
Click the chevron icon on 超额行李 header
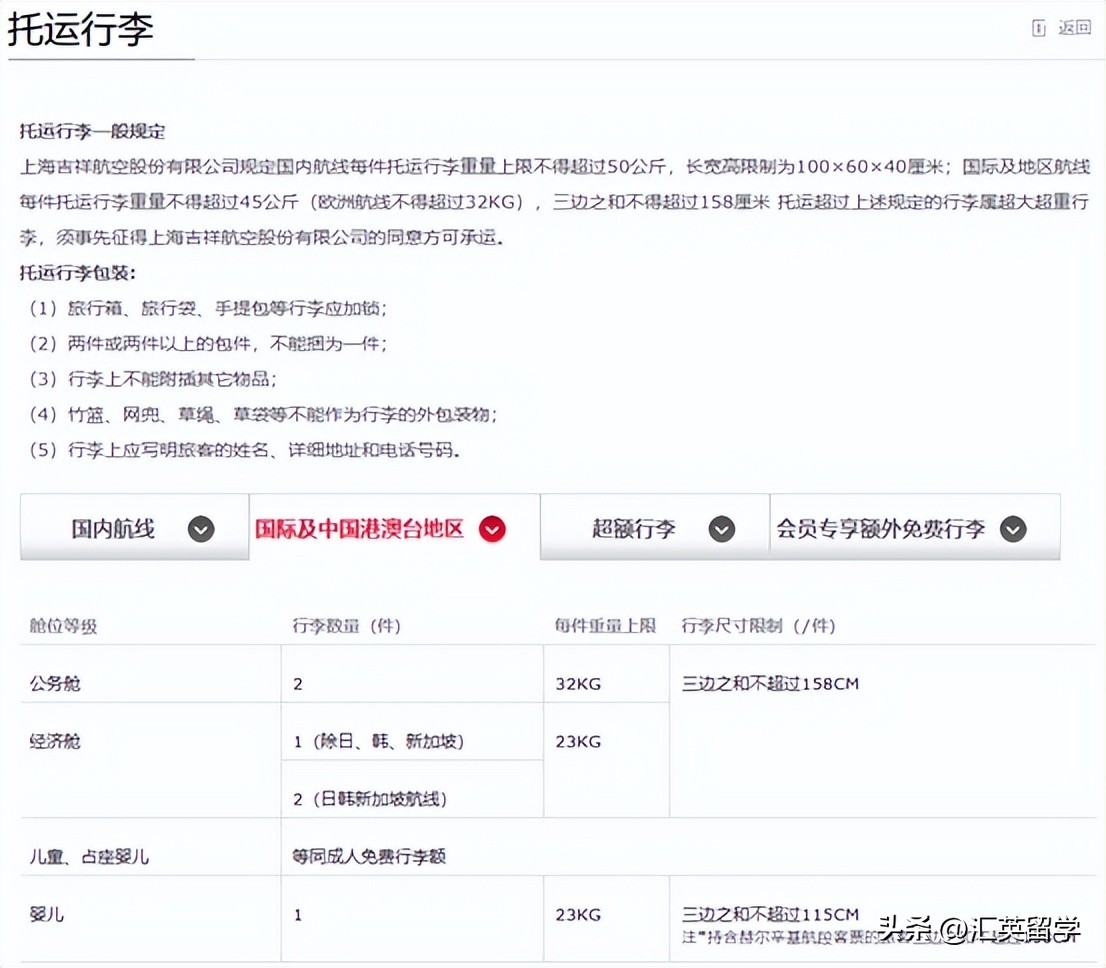(722, 528)
